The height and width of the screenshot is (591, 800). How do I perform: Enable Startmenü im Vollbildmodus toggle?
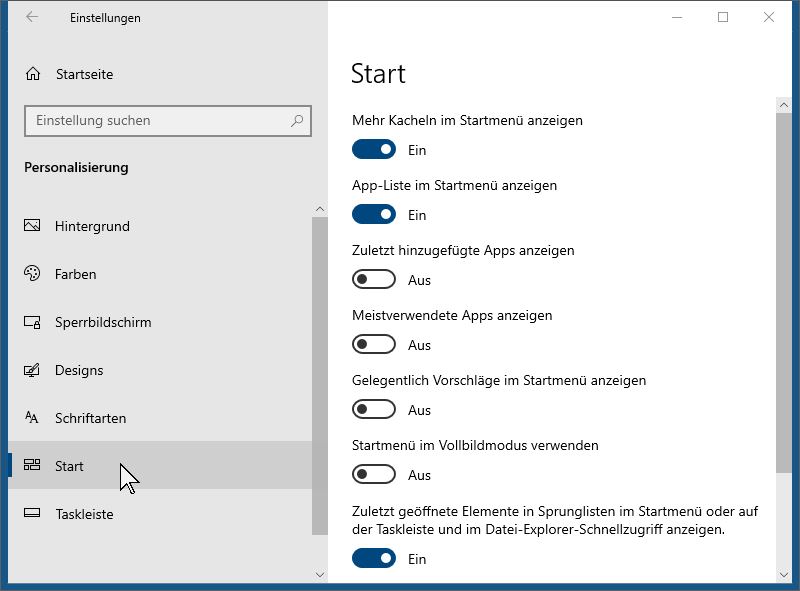point(373,475)
